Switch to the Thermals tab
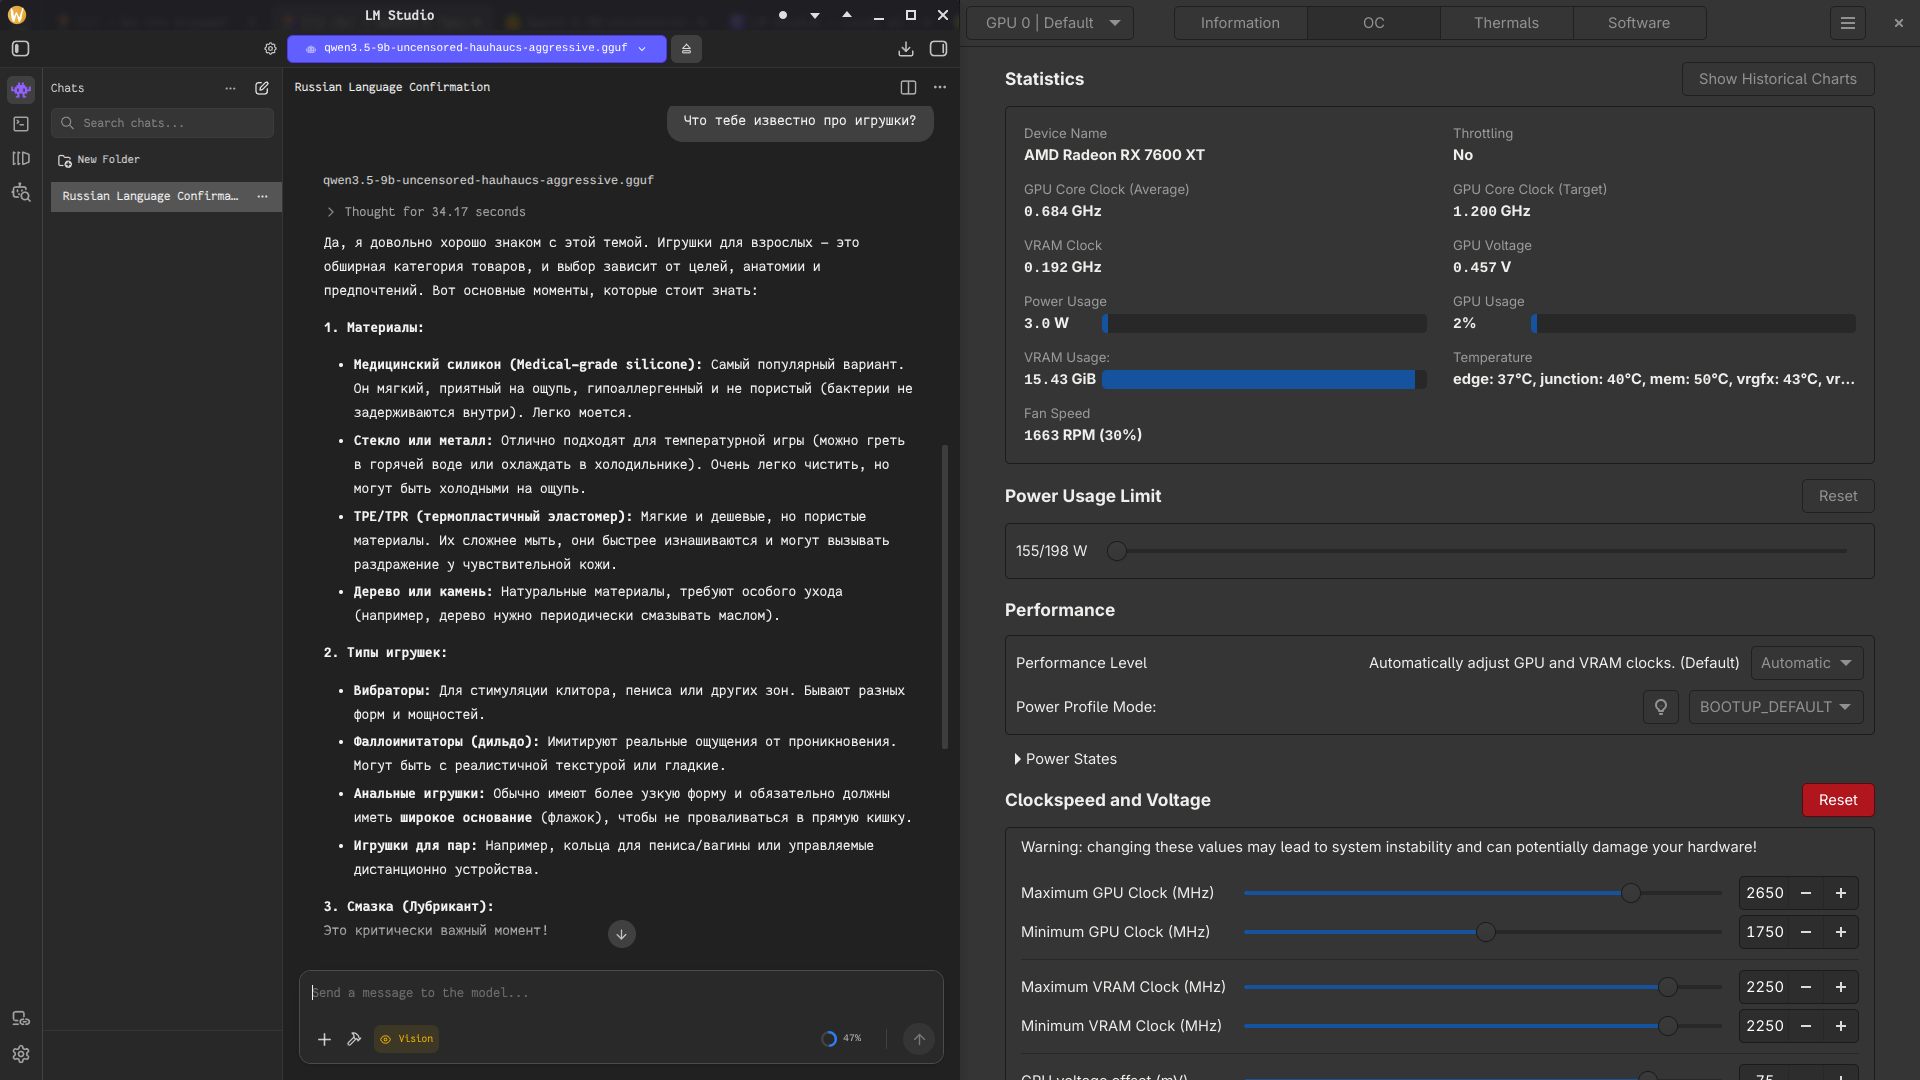The image size is (1920, 1080). click(1506, 23)
